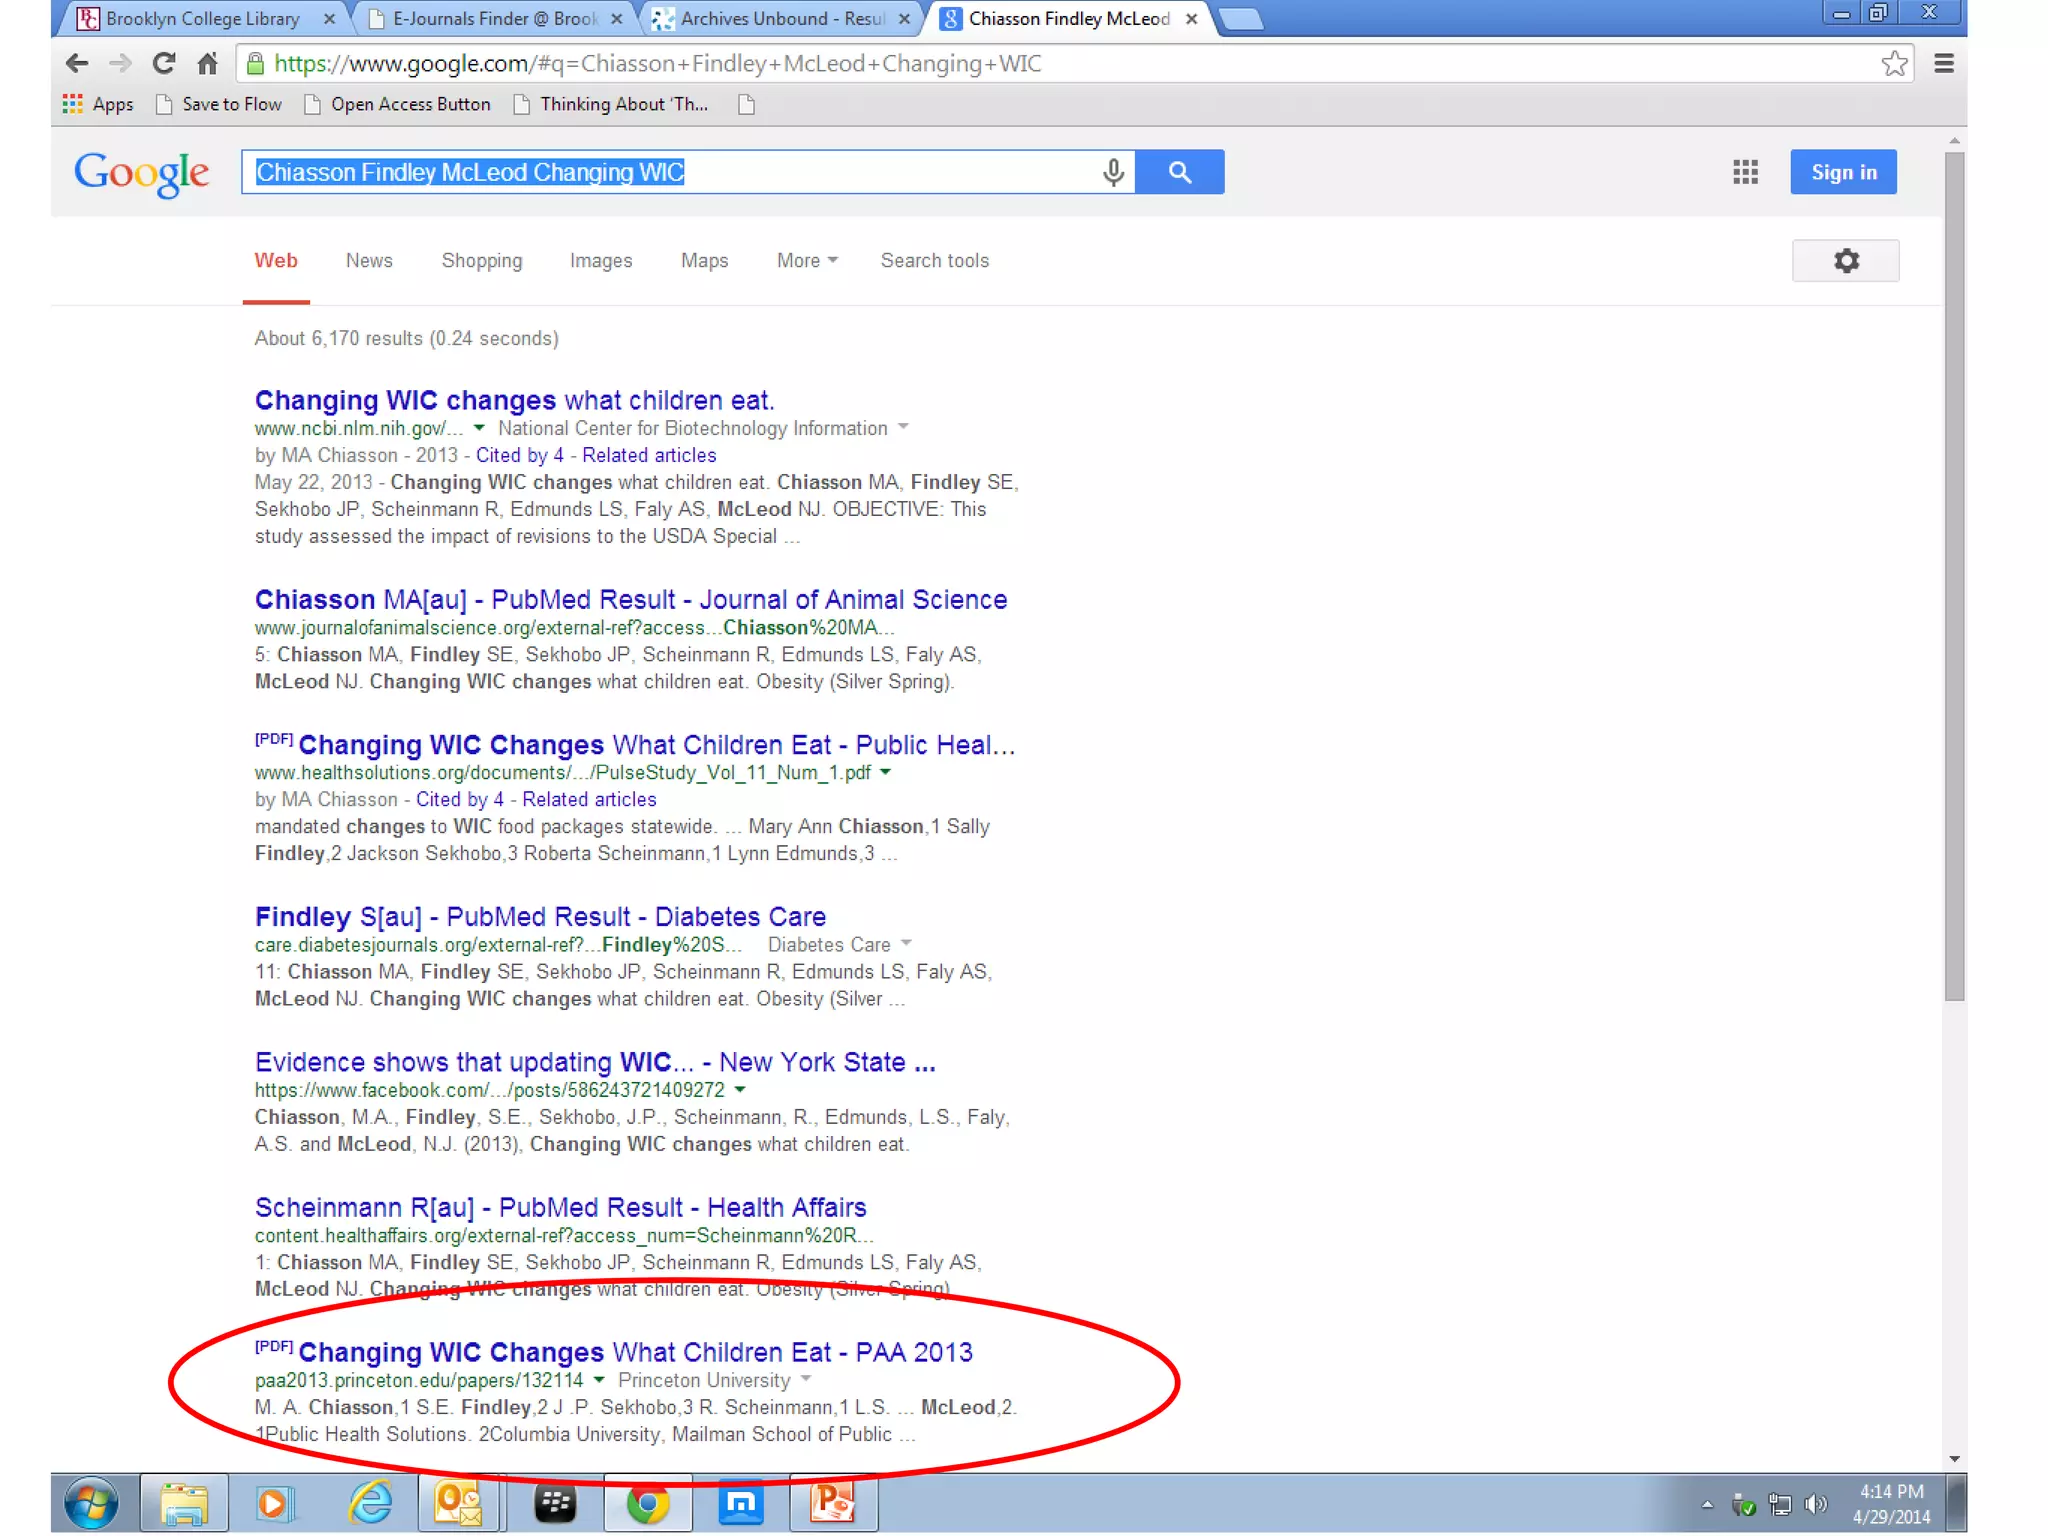Open the PAA 2013 PDF result link

click(635, 1352)
